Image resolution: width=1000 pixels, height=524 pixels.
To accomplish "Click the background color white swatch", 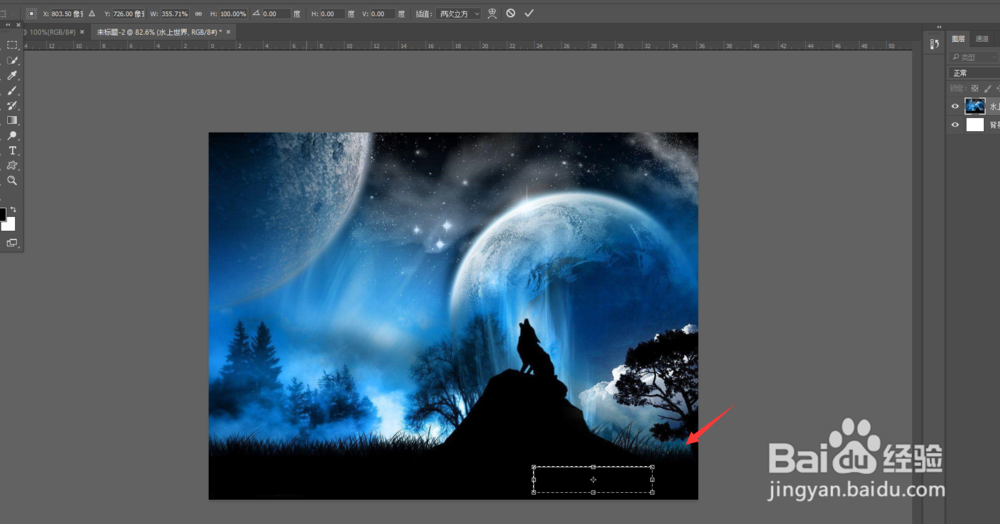I will click(9, 224).
